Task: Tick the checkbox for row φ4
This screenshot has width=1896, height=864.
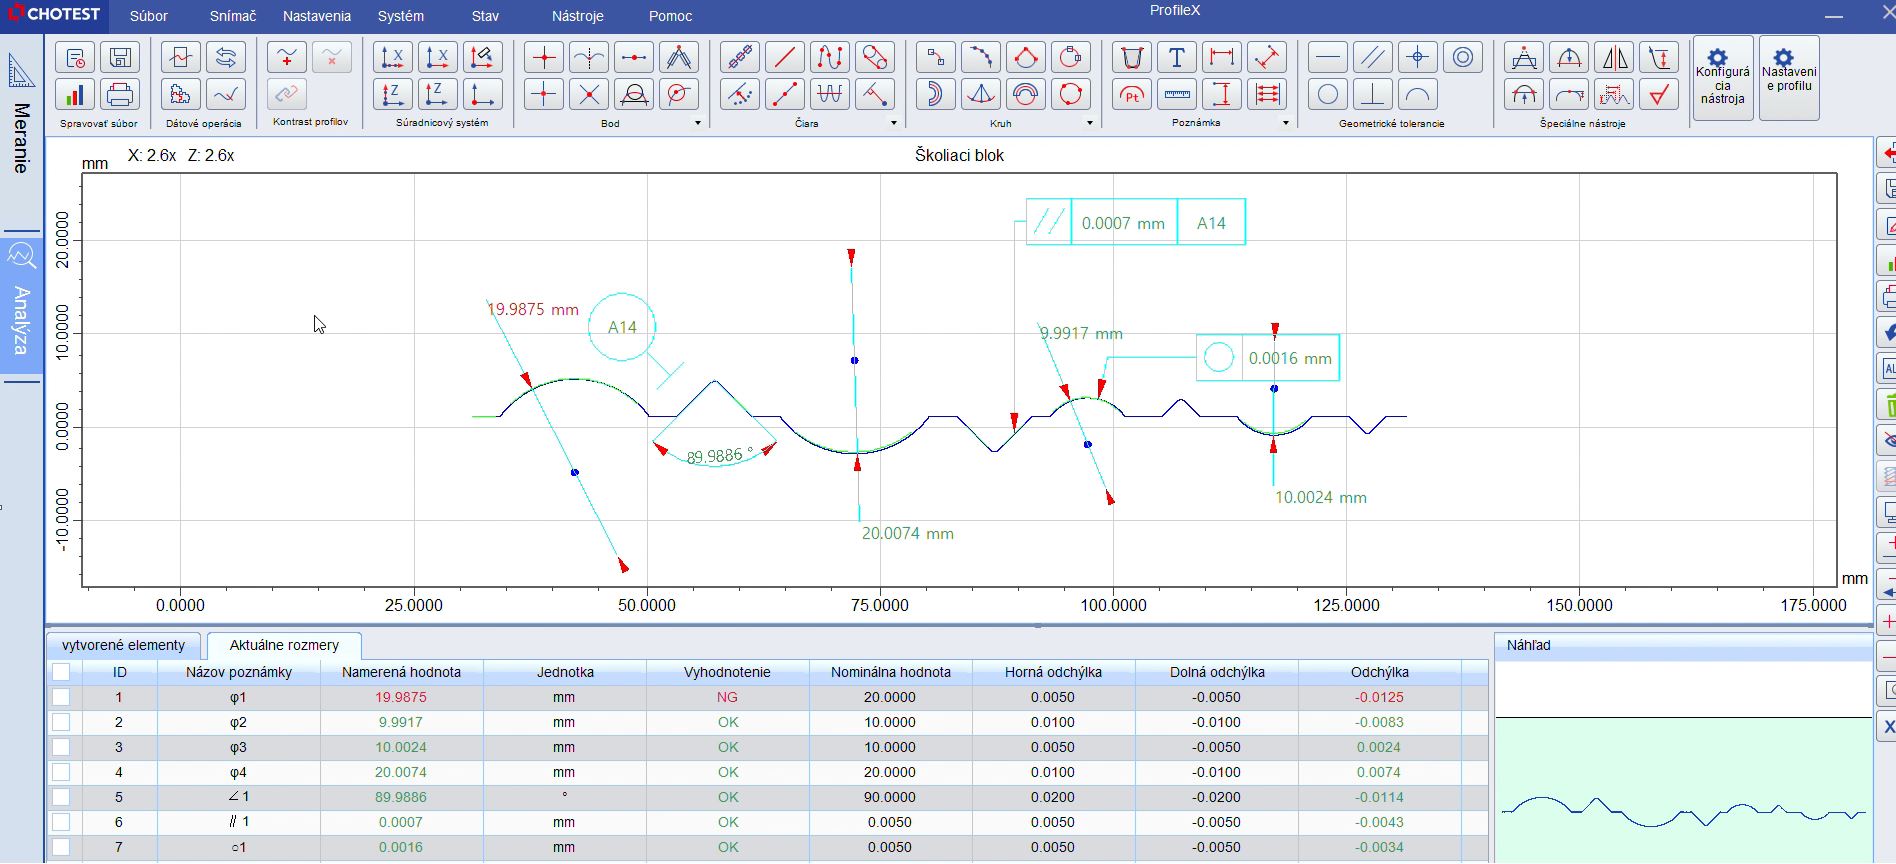Action: click(x=61, y=772)
